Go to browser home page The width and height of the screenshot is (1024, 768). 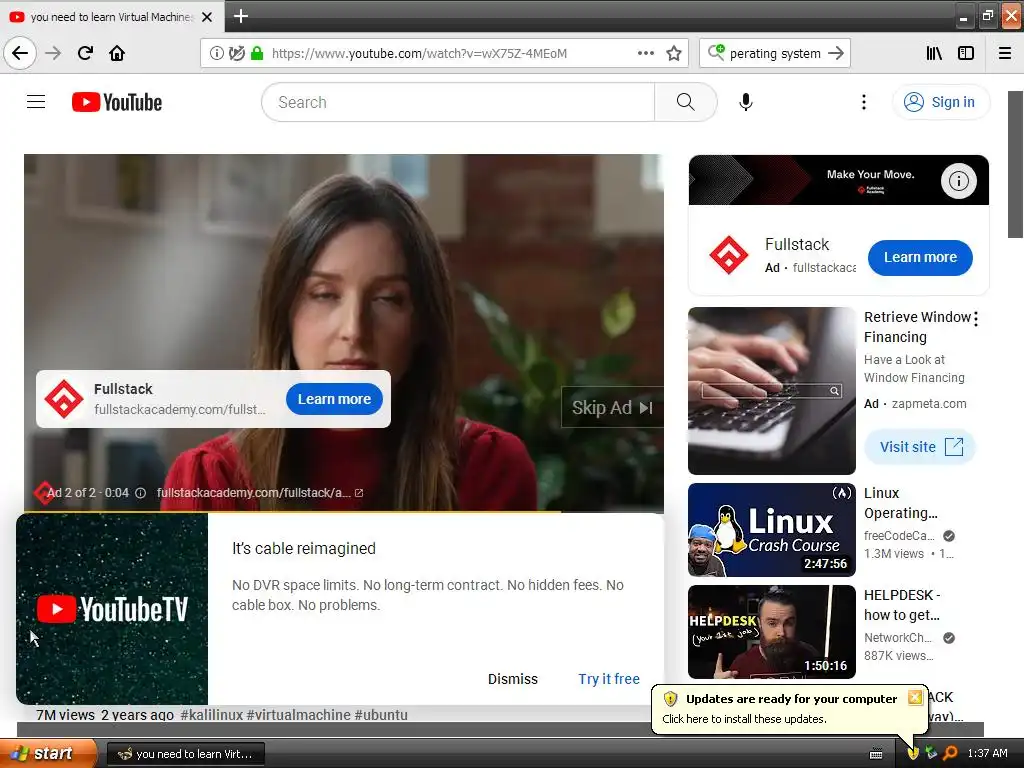pyautogui.click(x=117, y=53)
